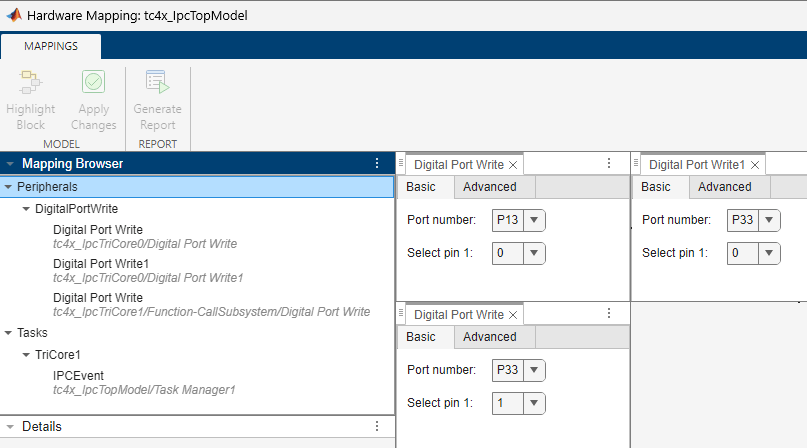Close the top Digital Port Write tab
The image size is (807, 448).
(513, 165)
